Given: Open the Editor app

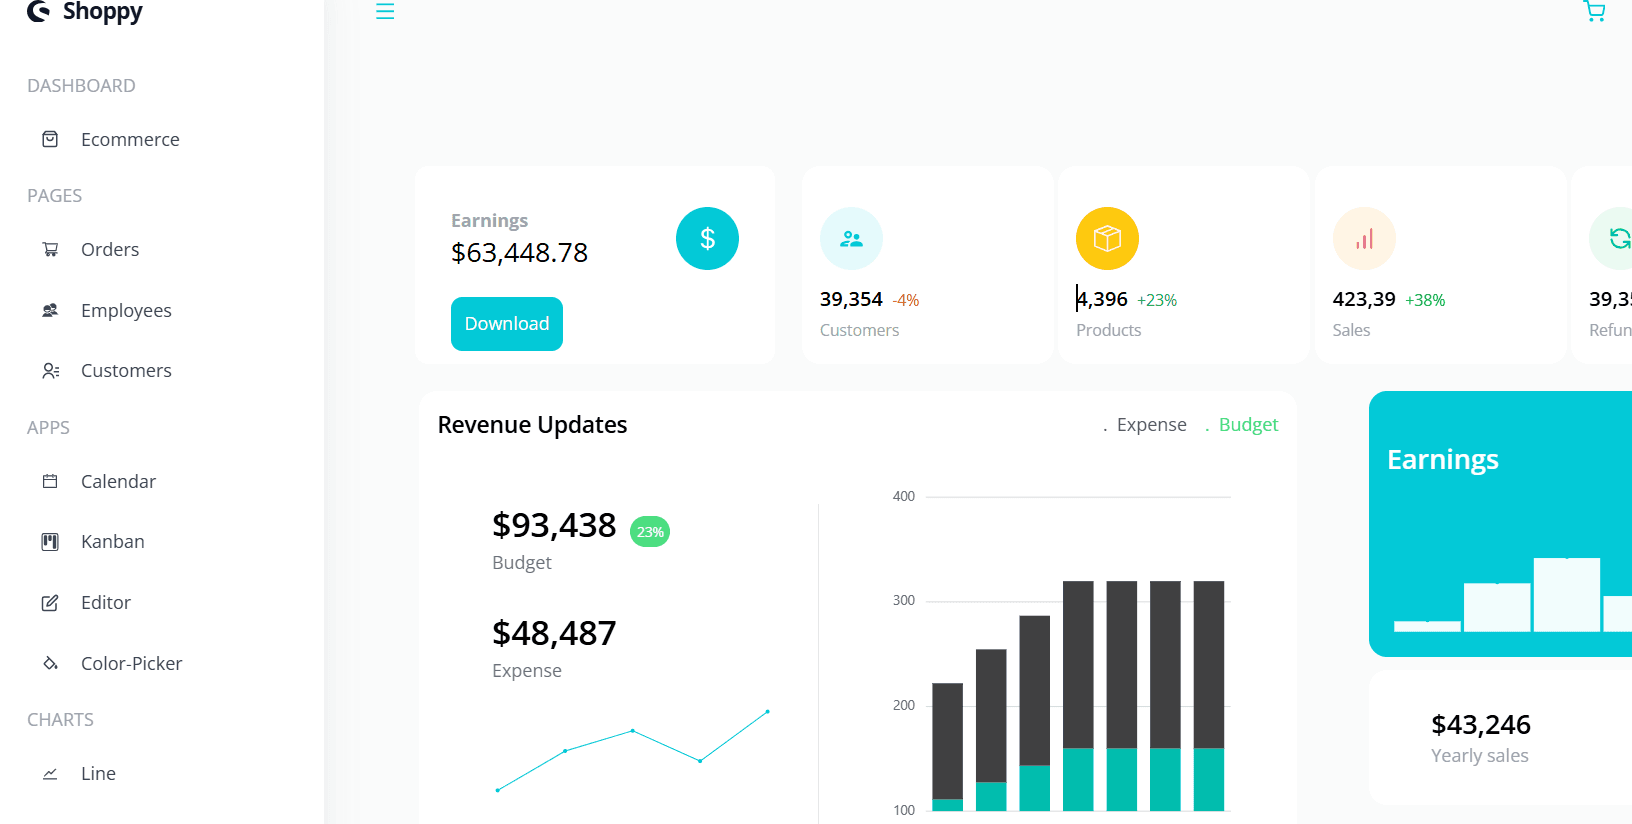Looking at the screenshot, I should click(x=105, y=603).
